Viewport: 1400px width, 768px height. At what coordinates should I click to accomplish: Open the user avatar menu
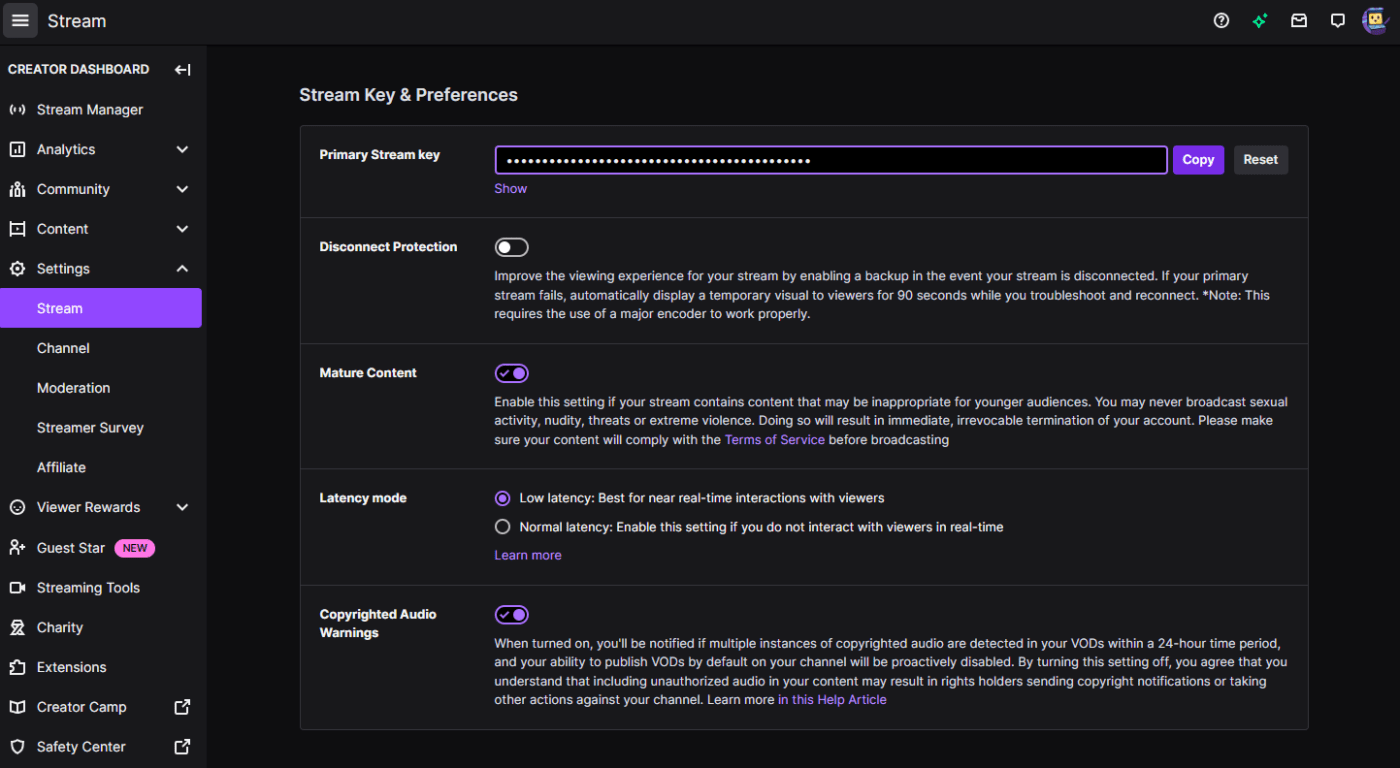[1375, 20]
